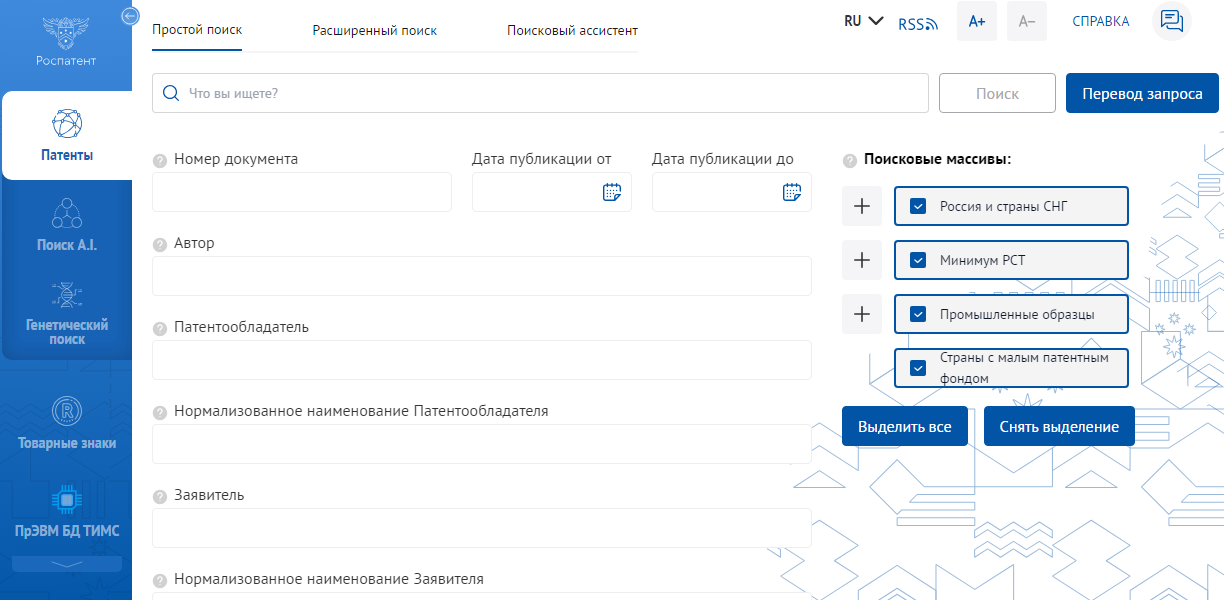Focus the main search query field

[540, 93]
